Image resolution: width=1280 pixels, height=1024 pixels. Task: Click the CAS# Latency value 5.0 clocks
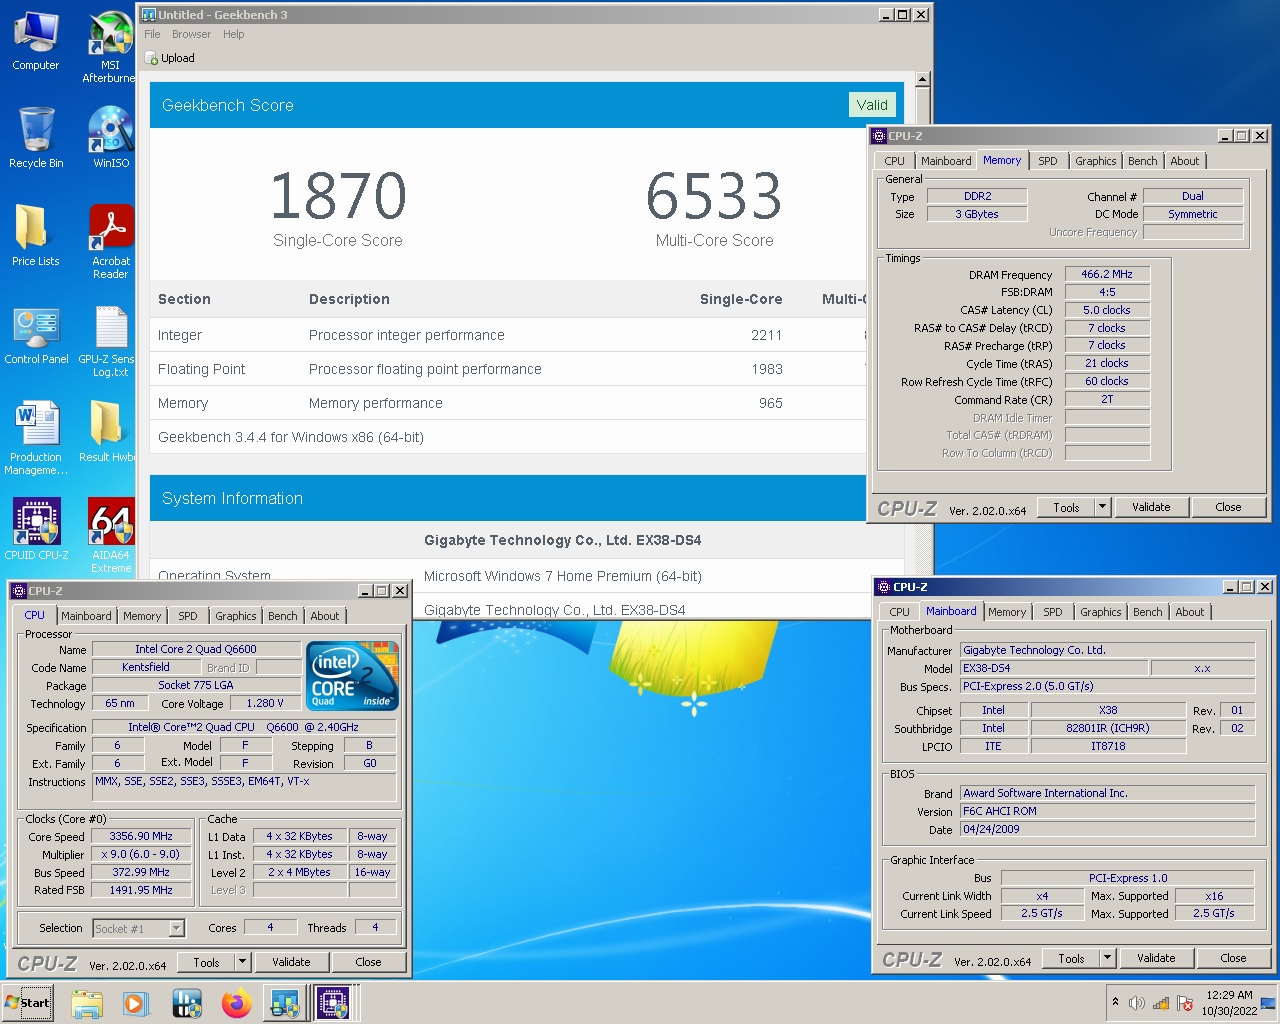pyautogui.click(x=1107, y=310)
